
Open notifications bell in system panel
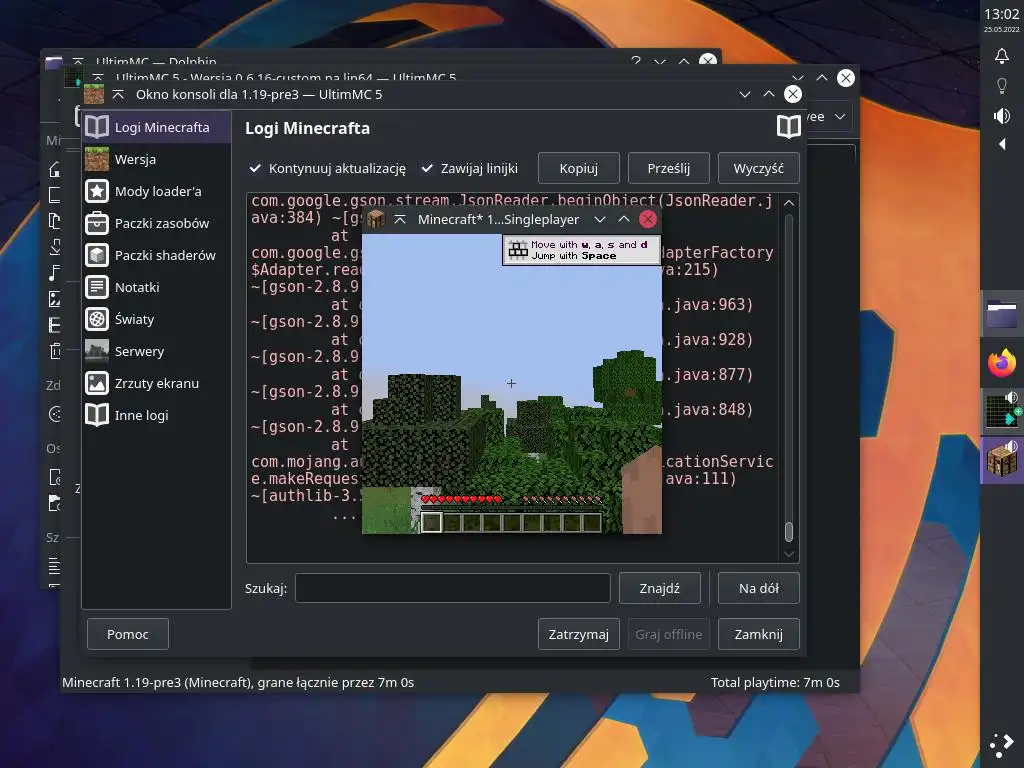point(1002,56)
